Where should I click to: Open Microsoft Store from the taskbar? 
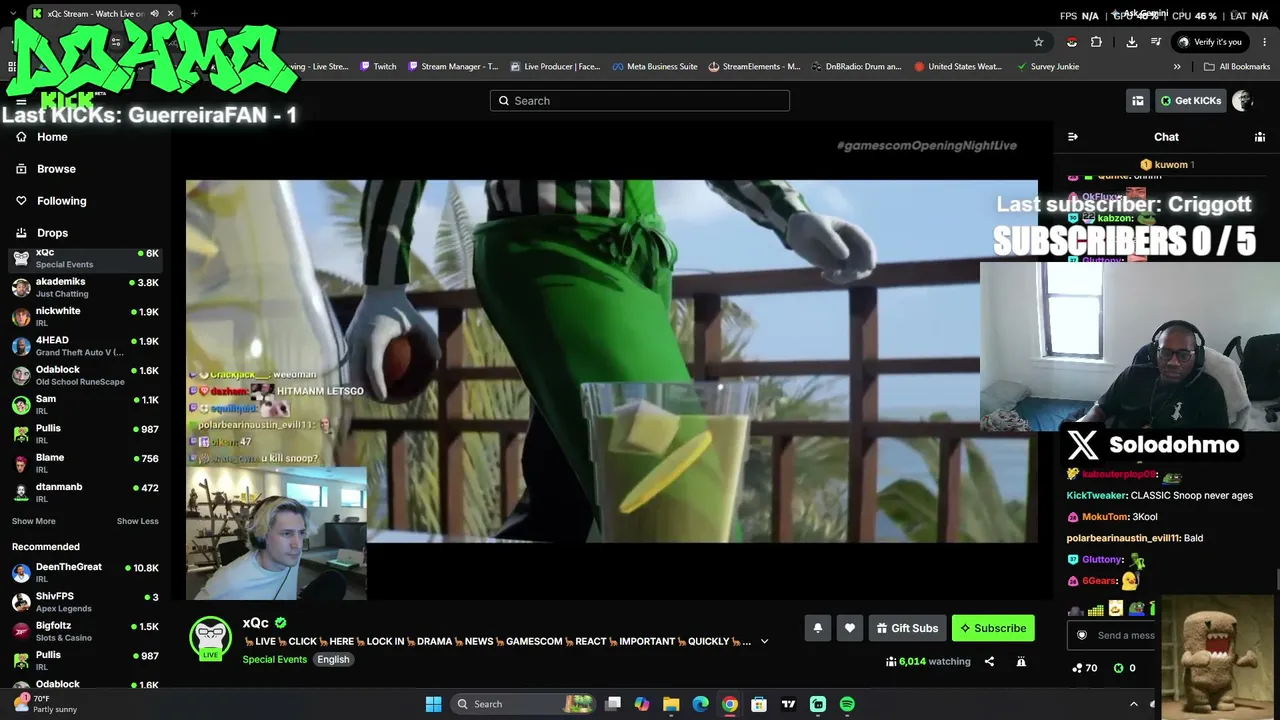pyautogui.click(x=759, y=704)
